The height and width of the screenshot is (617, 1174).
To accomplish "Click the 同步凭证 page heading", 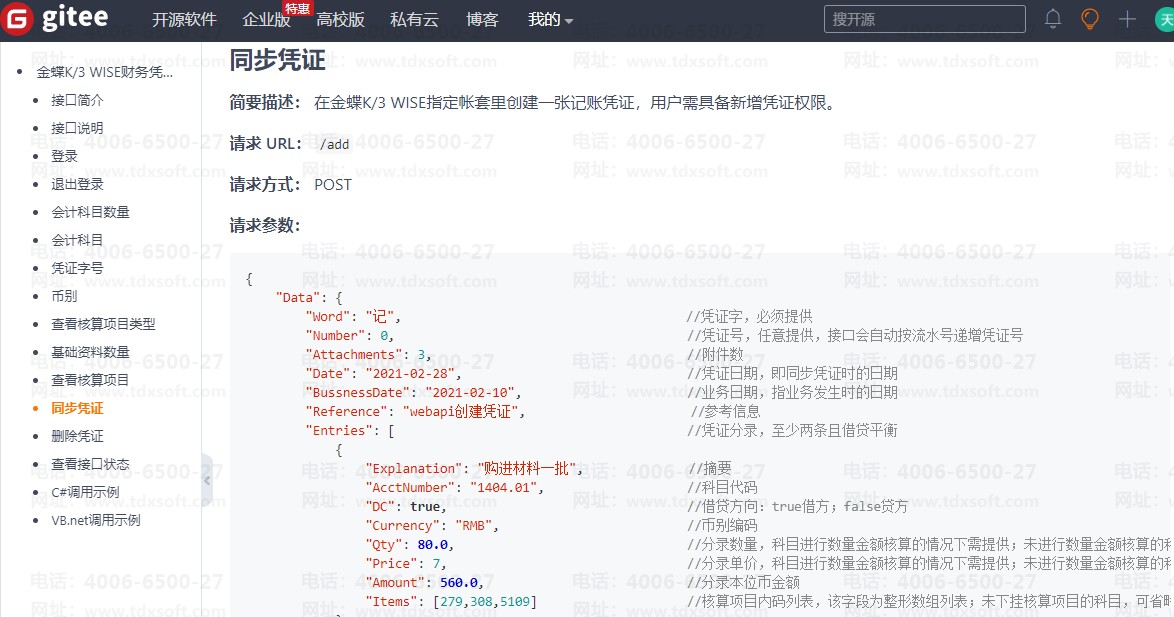I will click(277, 60).
